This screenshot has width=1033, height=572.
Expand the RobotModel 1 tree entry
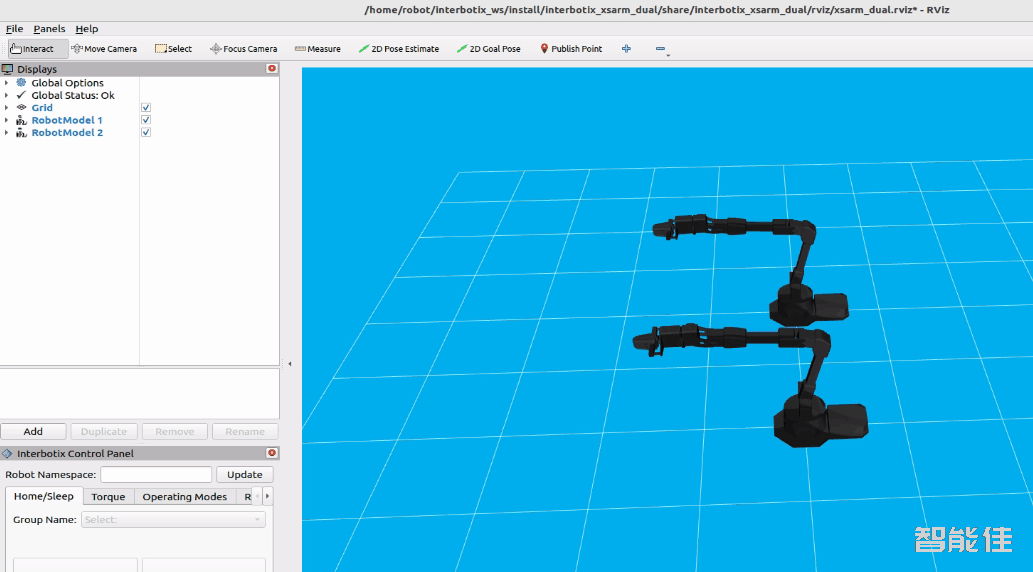tap(7, 120)
